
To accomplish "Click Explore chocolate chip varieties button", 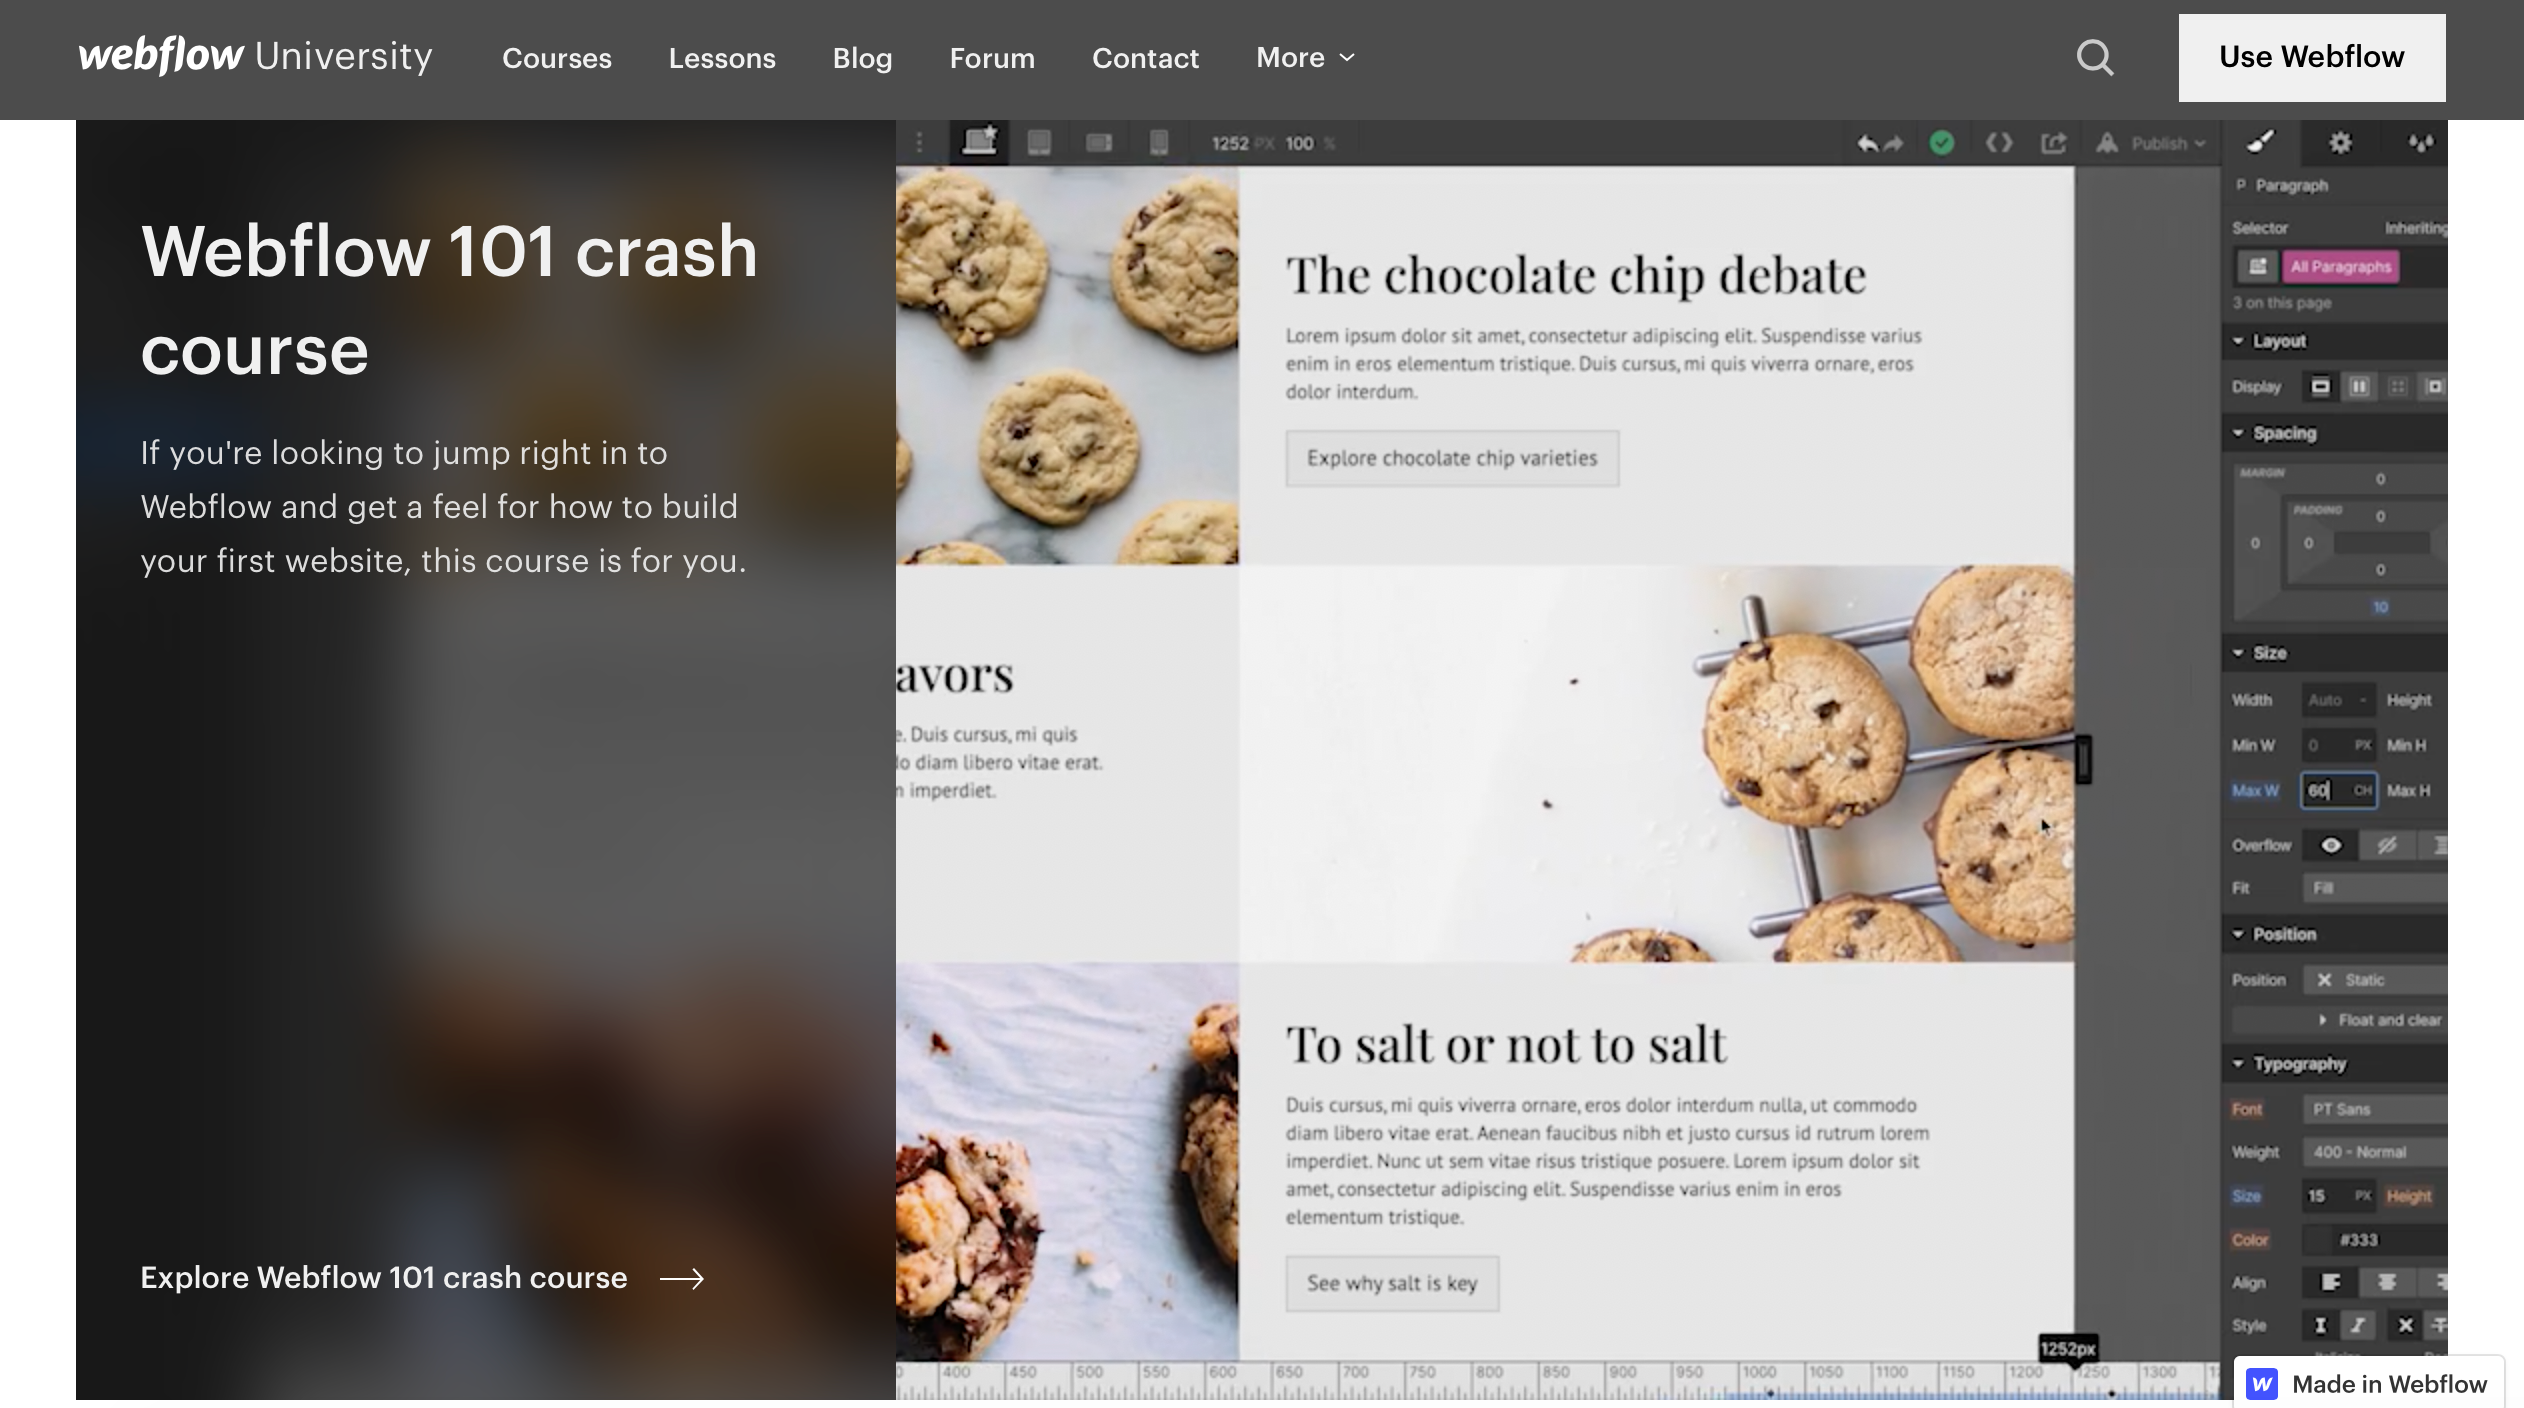I will (x=1452, y=458).
